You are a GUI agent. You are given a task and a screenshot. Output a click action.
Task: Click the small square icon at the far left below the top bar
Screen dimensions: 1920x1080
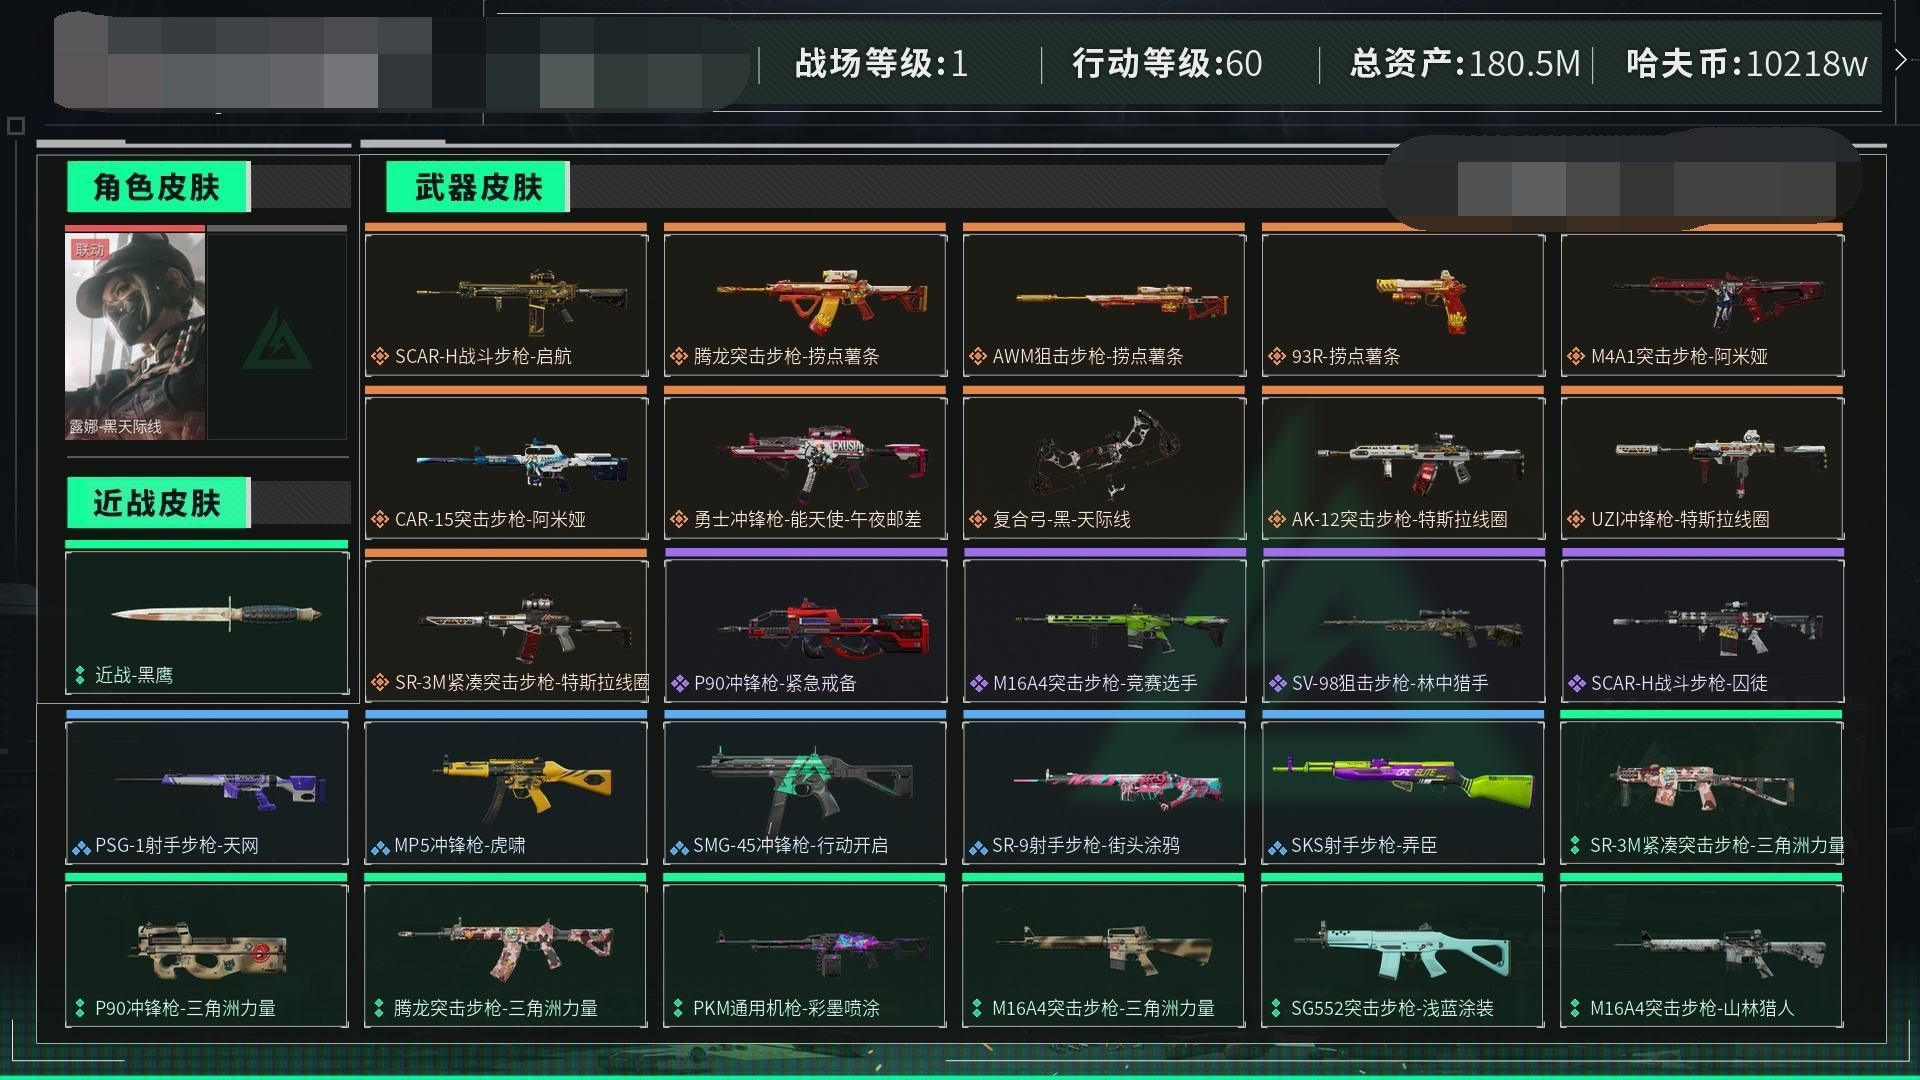coord(15,126)
